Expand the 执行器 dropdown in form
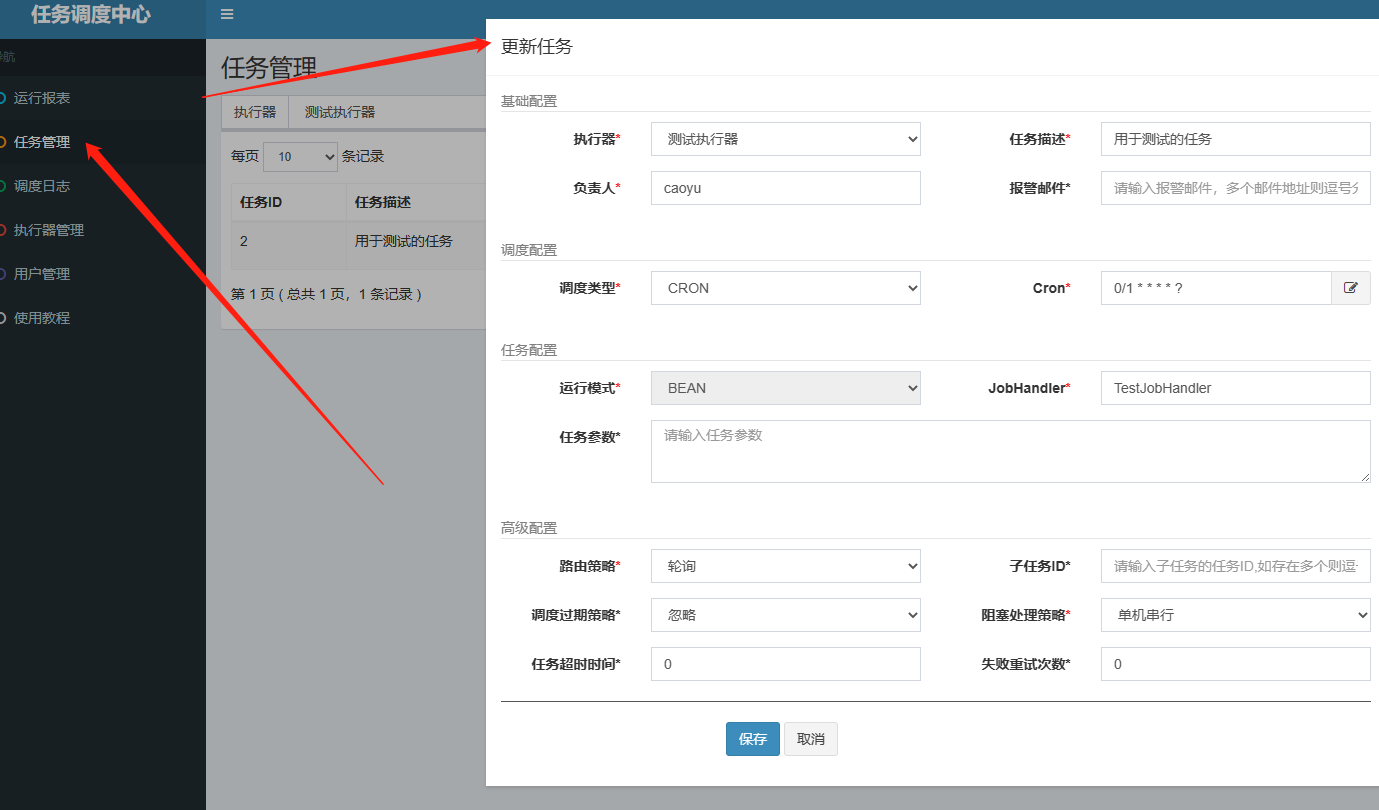 click(785, 139)
